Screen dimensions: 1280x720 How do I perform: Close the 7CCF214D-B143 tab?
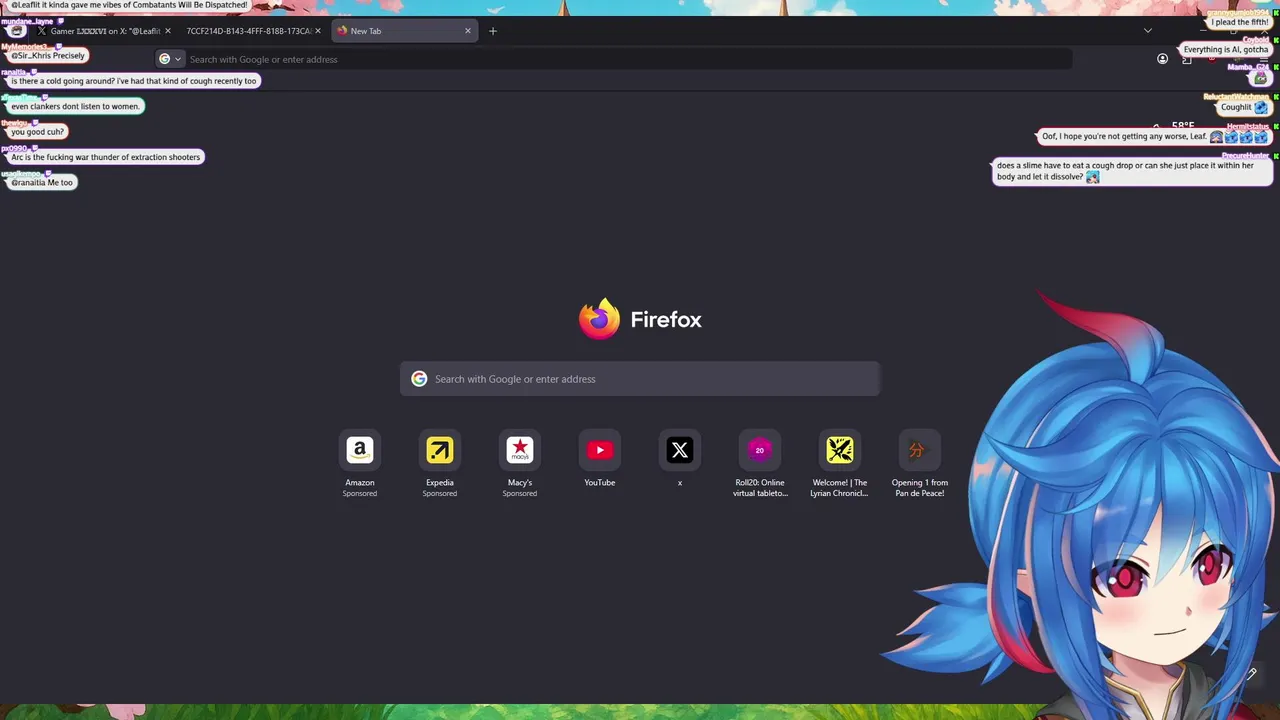pos(318,31)
